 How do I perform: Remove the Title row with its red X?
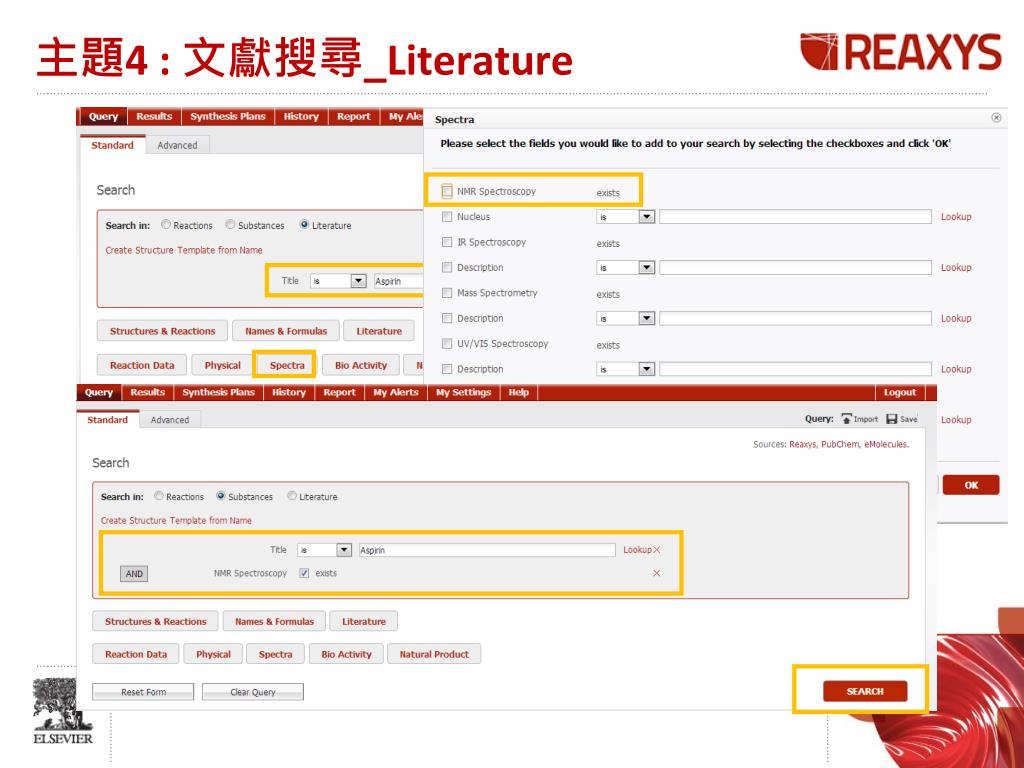(657, 550)
